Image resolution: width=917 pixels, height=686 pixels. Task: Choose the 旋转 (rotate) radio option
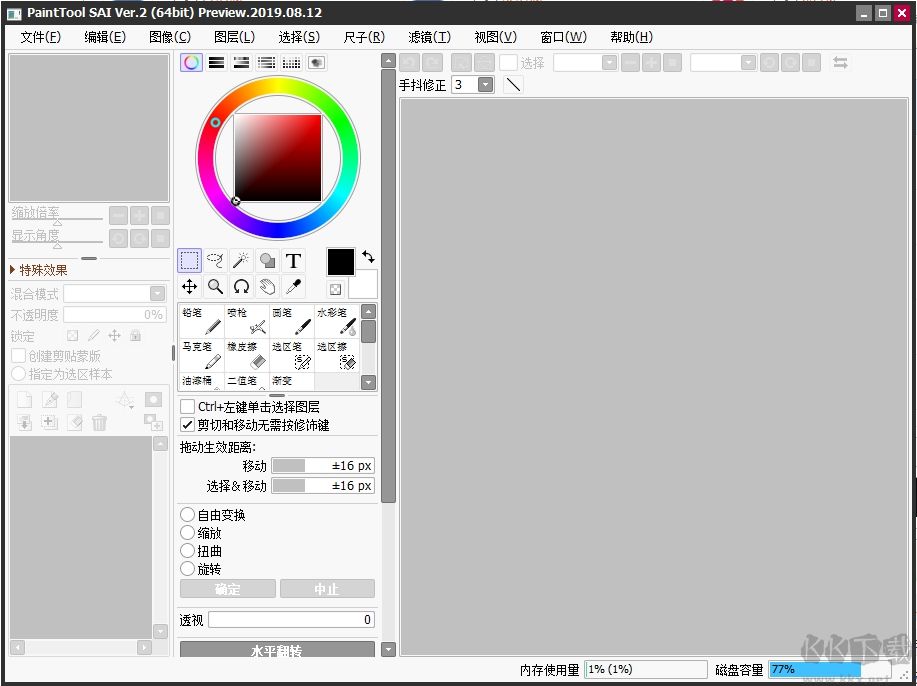(x=186, y=568)
